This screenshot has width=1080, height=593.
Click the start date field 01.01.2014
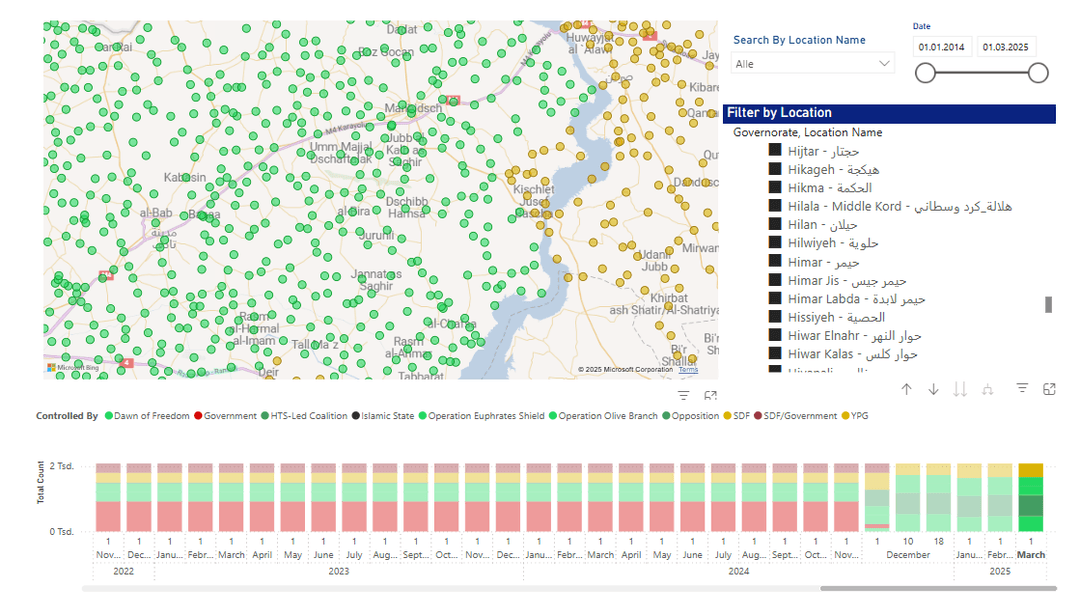coord(942,47)
